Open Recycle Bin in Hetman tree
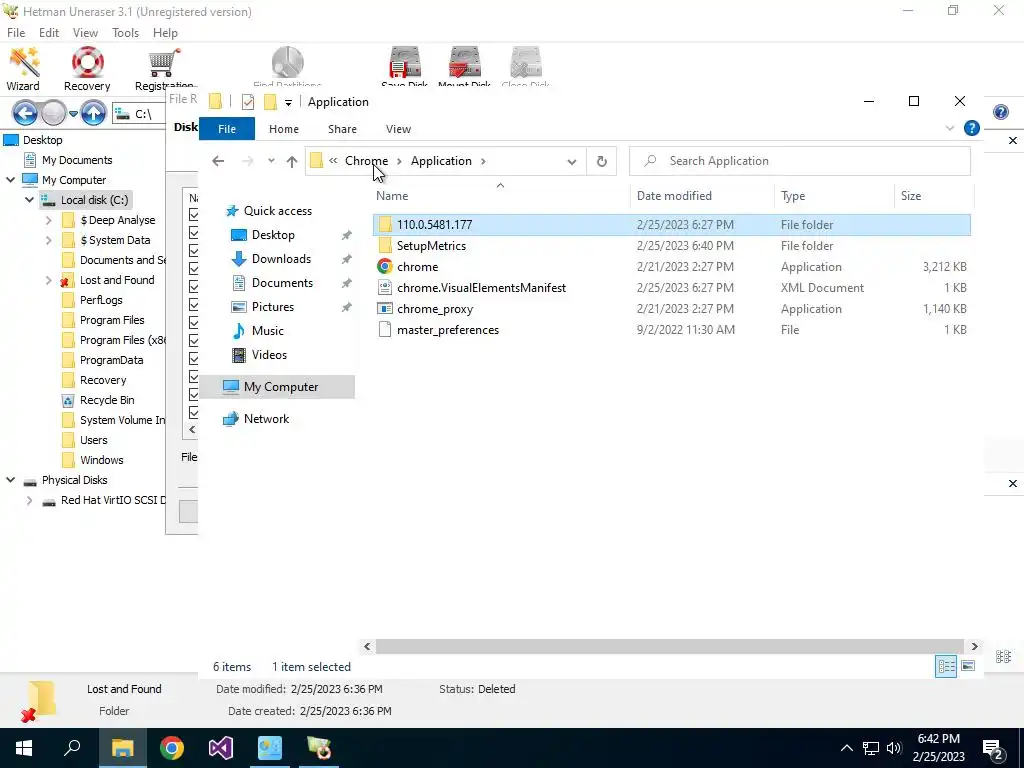This screenshot has height=768, width=1024. tap(107, 400)
